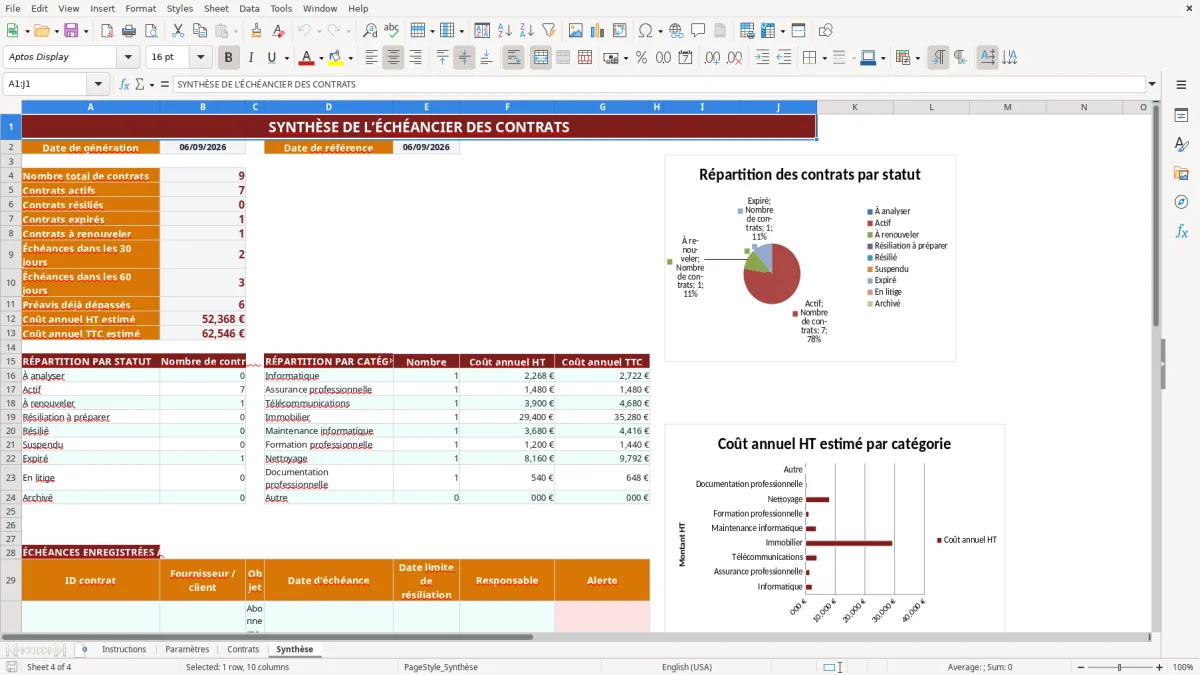1200x675 pixels.
Task: Open the Data menu
Action: click(x=249, y=8)
